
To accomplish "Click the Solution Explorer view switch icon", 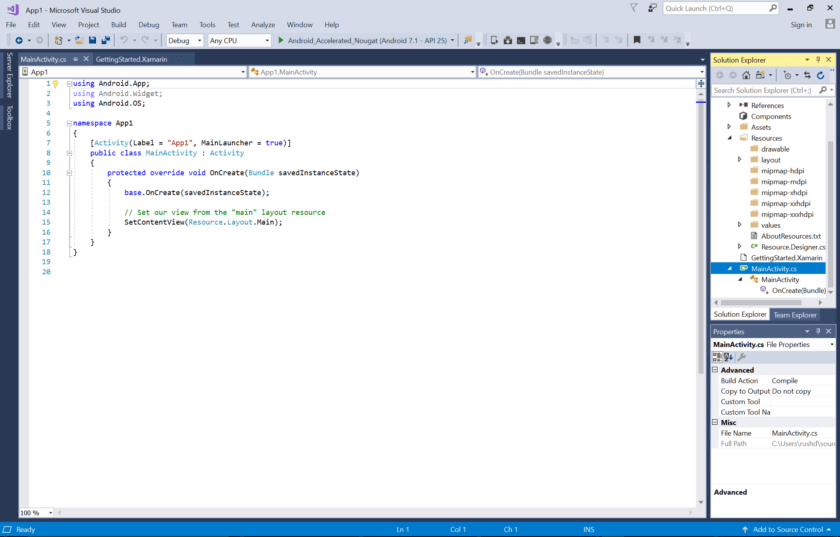I will 760,75.
